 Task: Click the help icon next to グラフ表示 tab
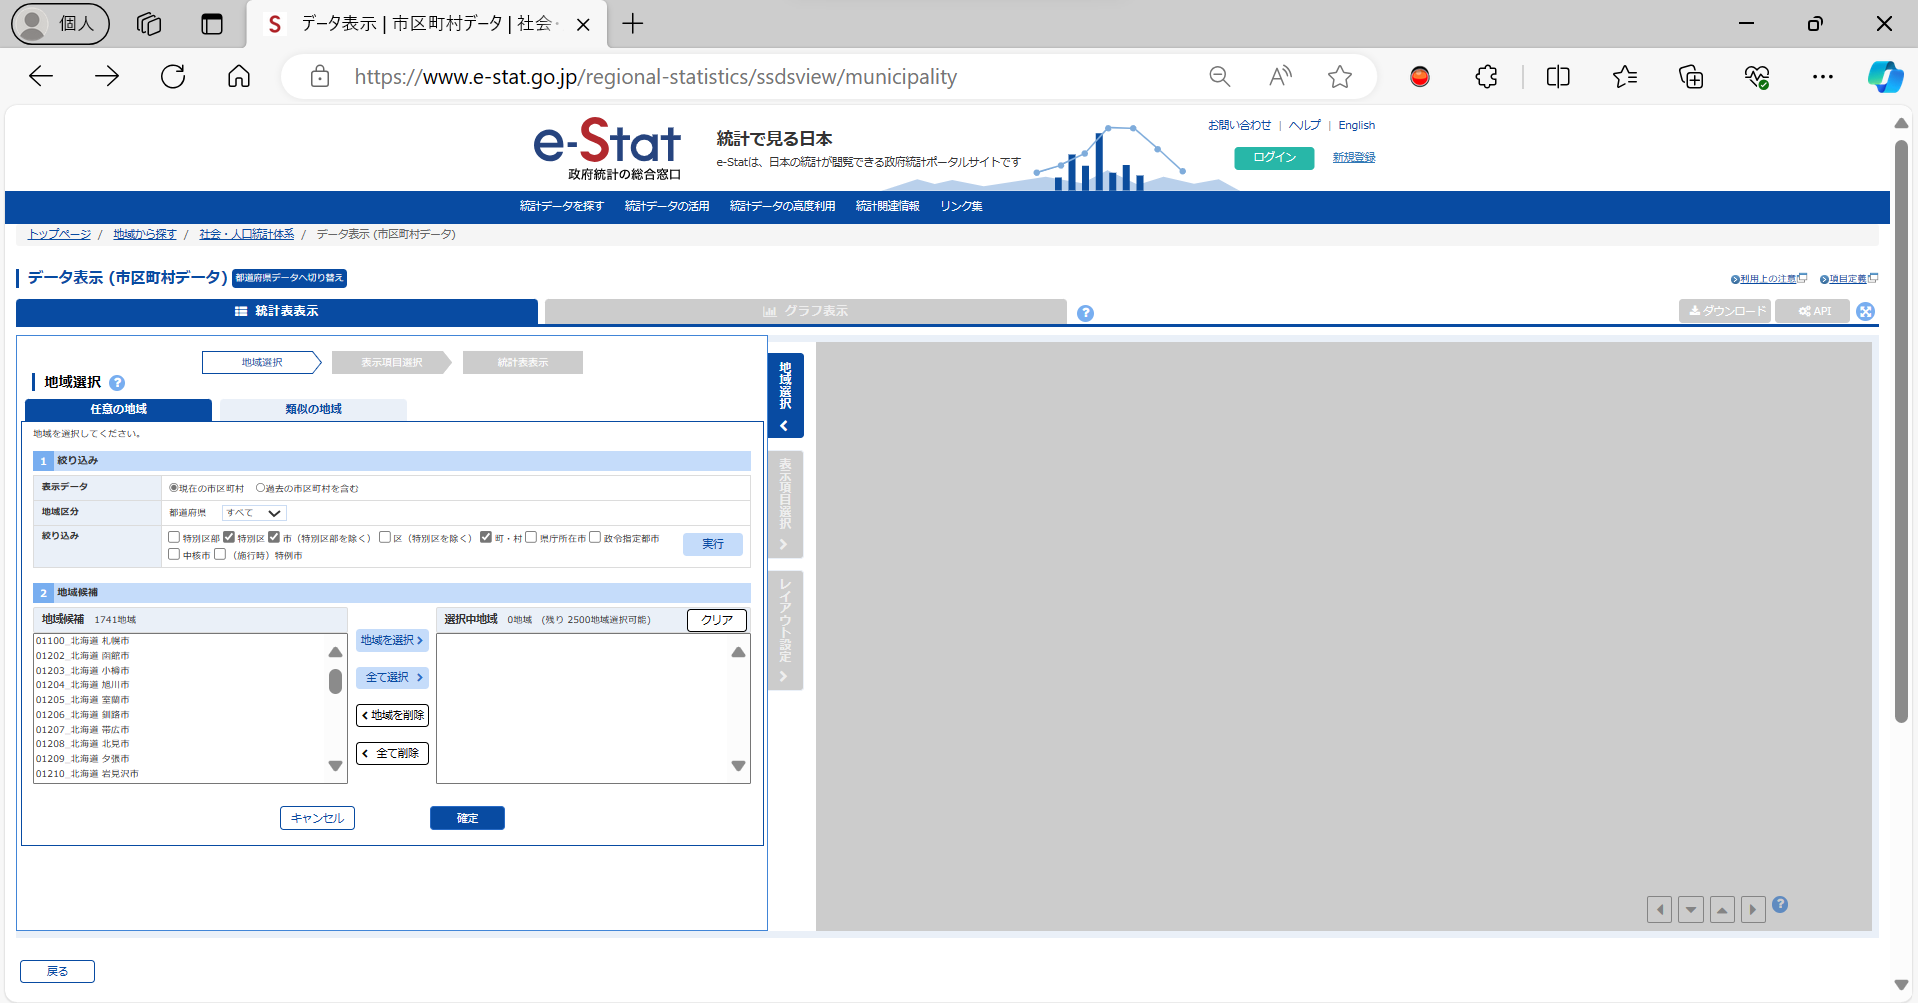(x=1085, y=313)
